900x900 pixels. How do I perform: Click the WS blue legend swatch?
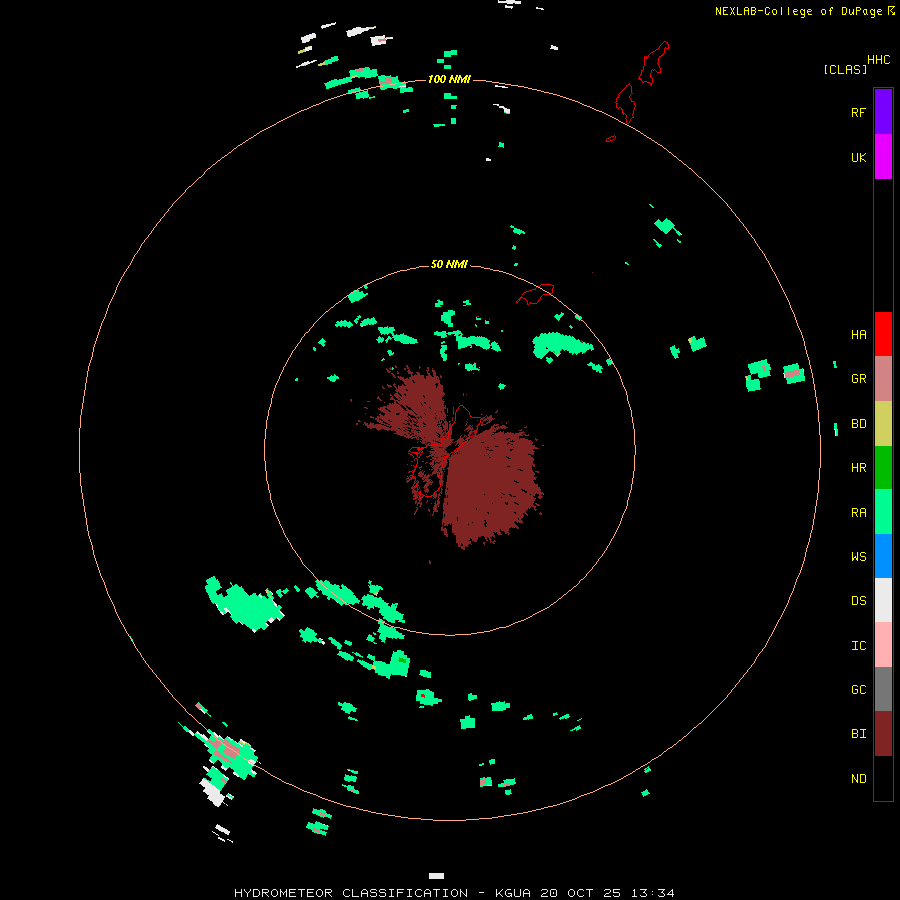click(x=883, y=556)
